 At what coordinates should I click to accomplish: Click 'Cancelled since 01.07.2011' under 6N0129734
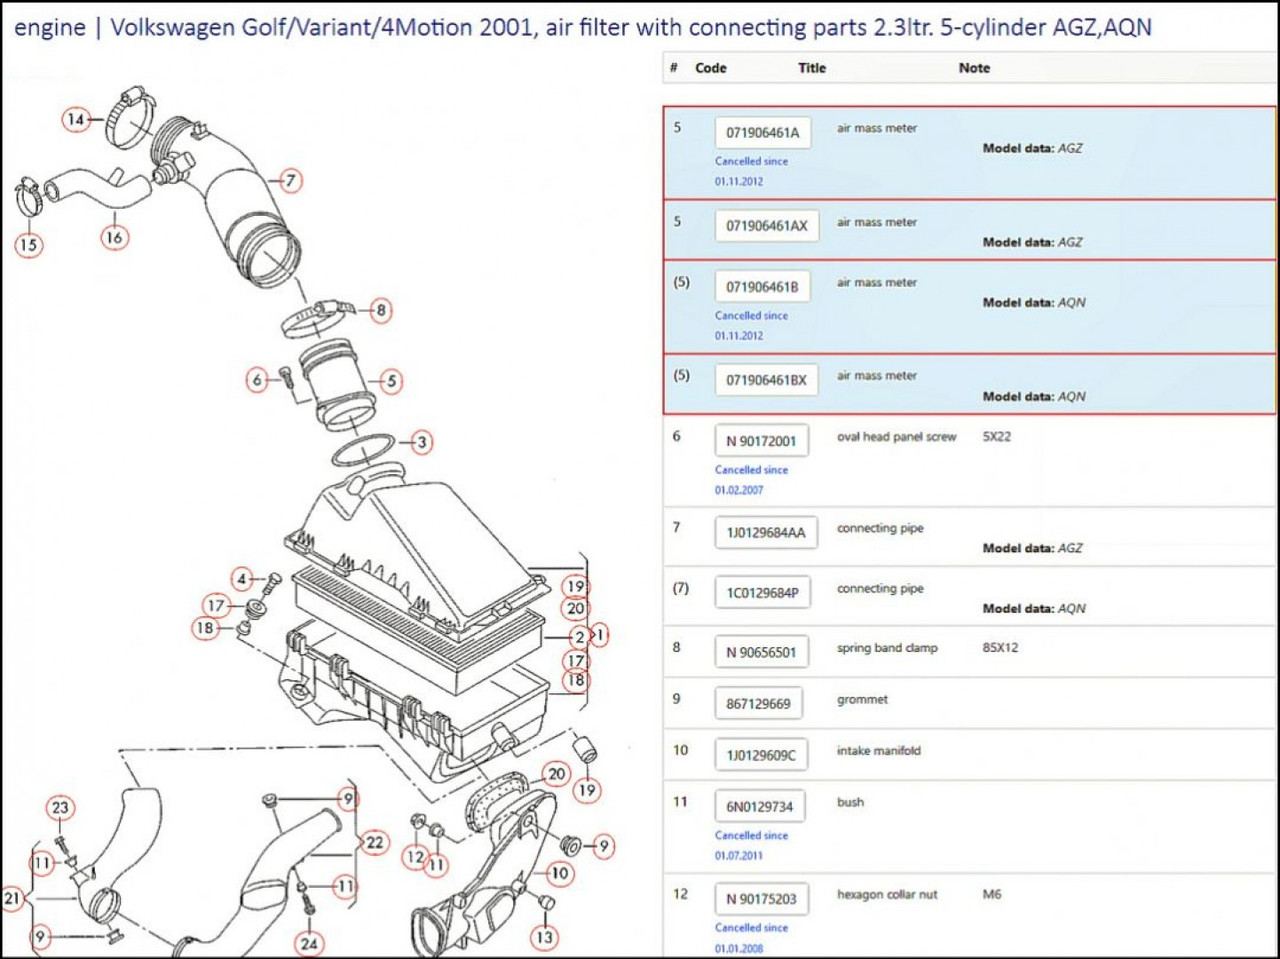[752, 845]
